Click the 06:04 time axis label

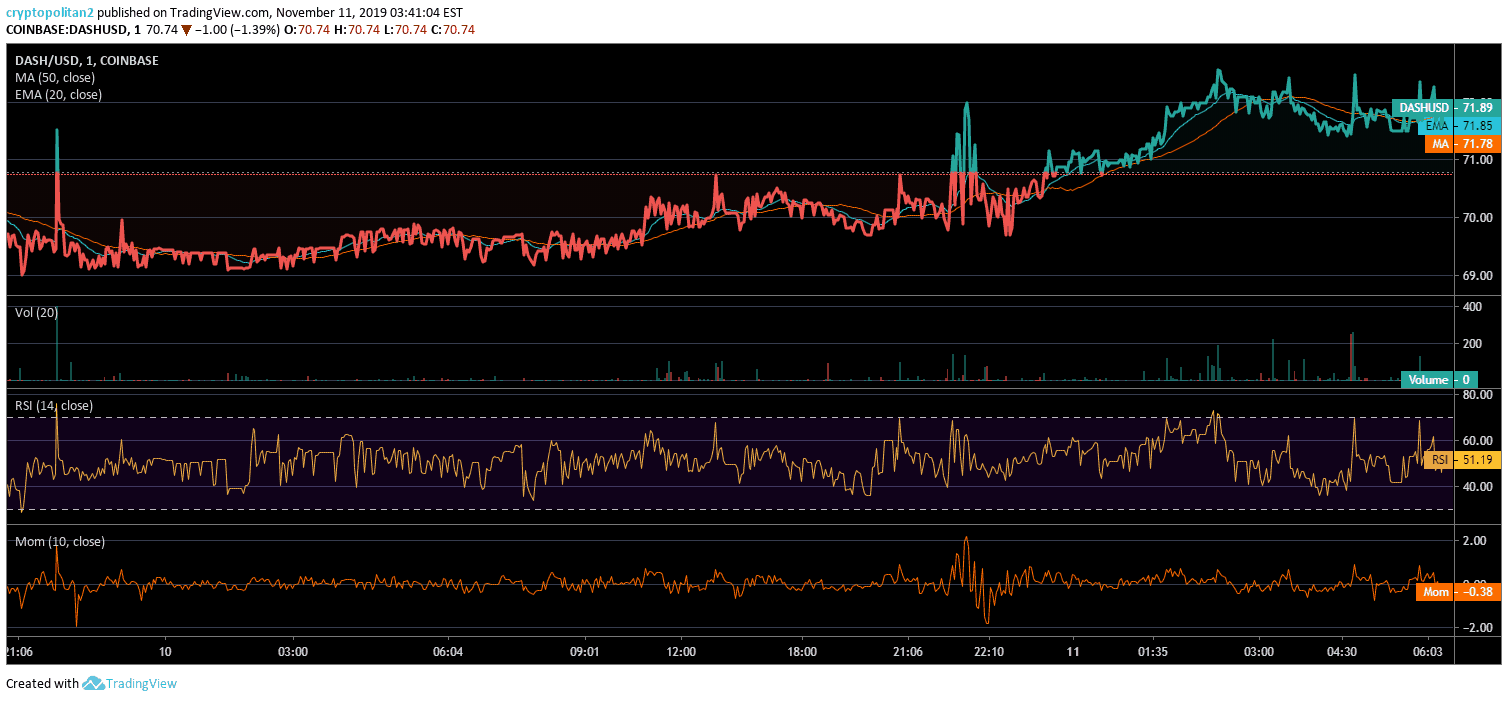click(x=448, y=652)
